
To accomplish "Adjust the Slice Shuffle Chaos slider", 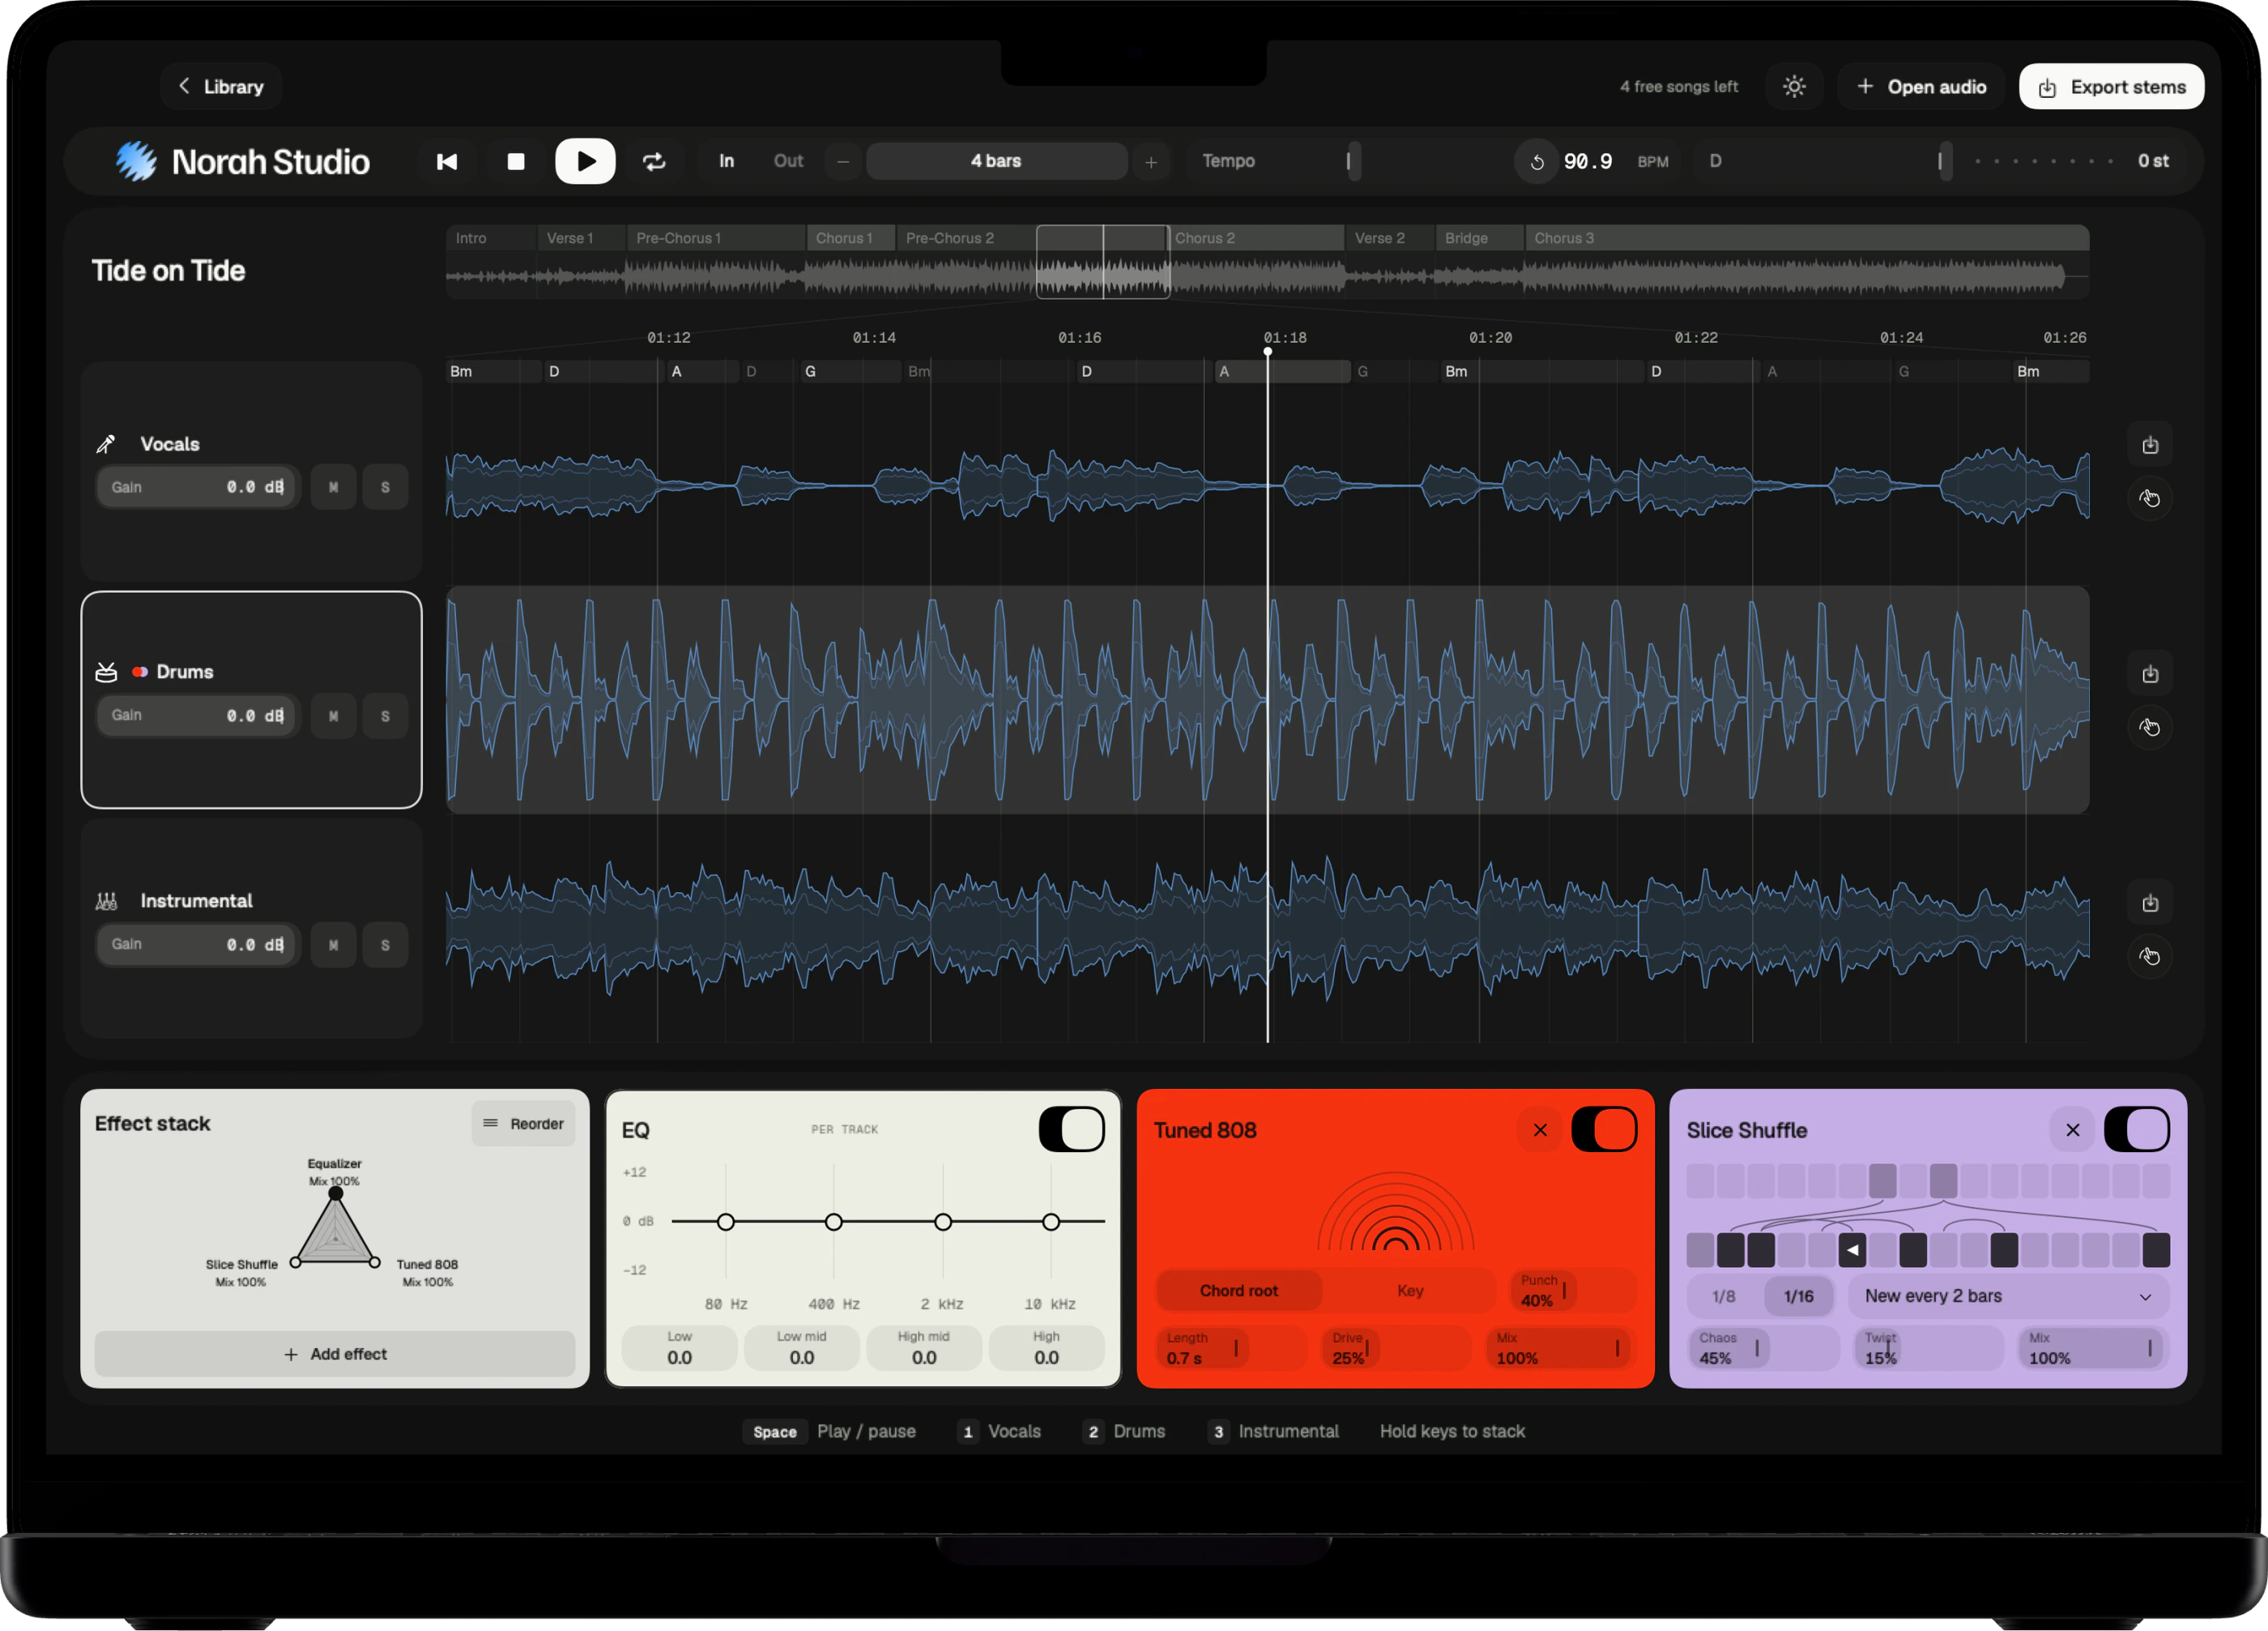I will 1764,1348.
